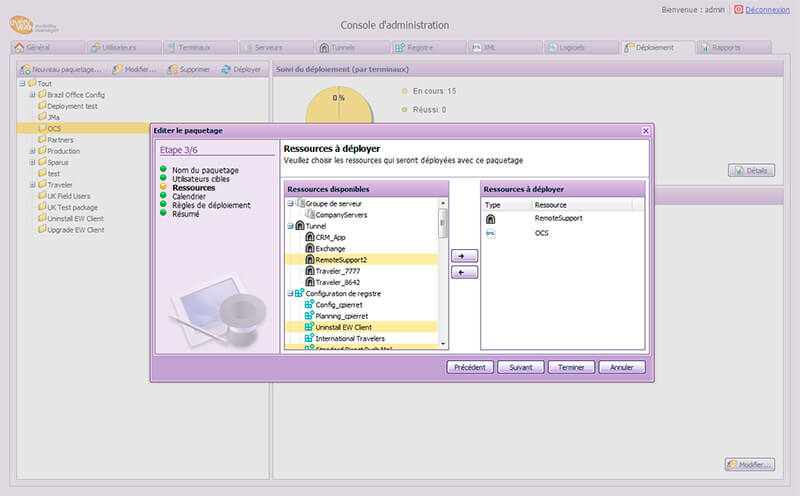Viewport: 800px width, 496px height.
Task: Click the Deployment test folder icon
Action: [42, 105]
